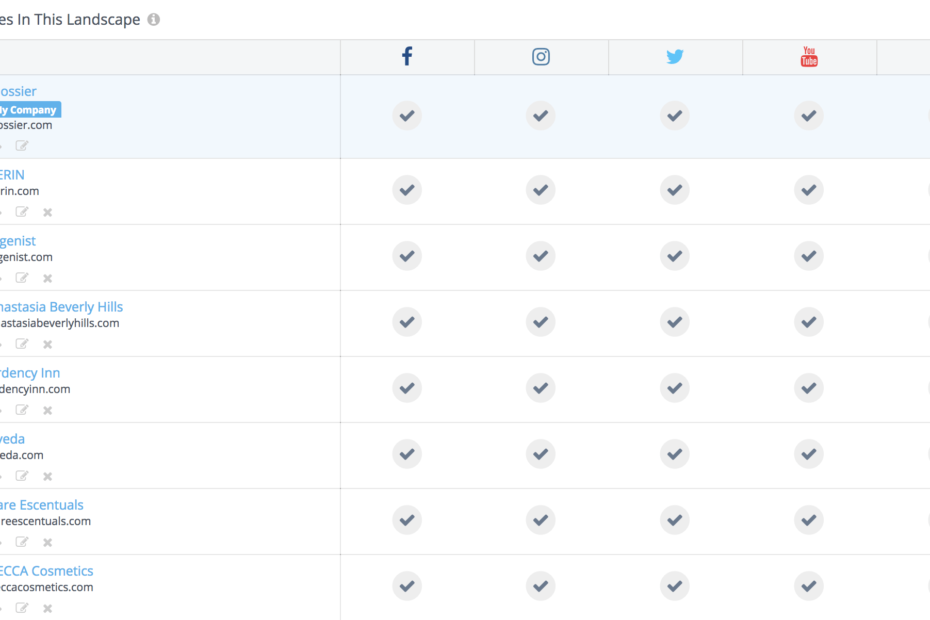Edit the Anastasia Beverly Hills entry
Viewport: 930px width, 620px height.
coord(22,344)
